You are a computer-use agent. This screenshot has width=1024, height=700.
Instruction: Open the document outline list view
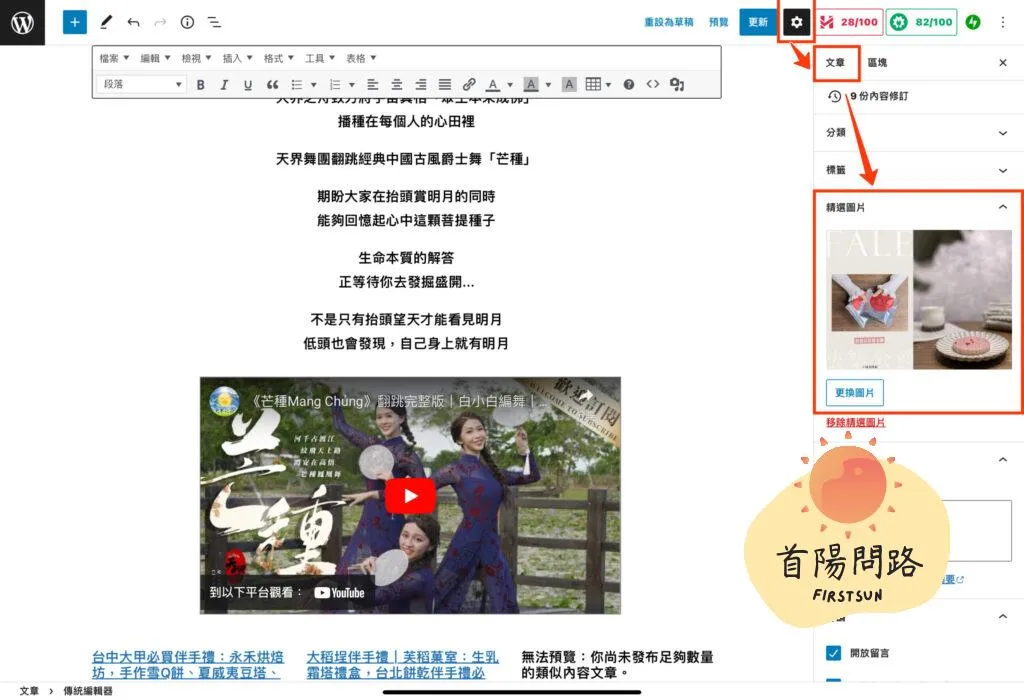[x=214, y=21]
